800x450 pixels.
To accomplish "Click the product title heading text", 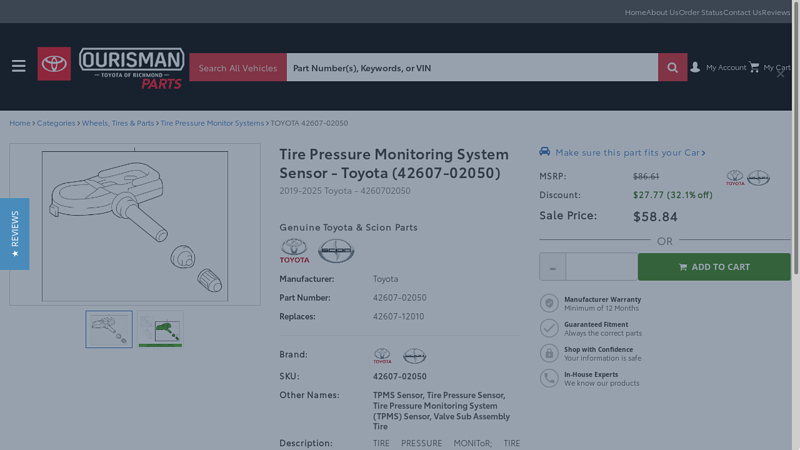I will (x=394, y=163).
